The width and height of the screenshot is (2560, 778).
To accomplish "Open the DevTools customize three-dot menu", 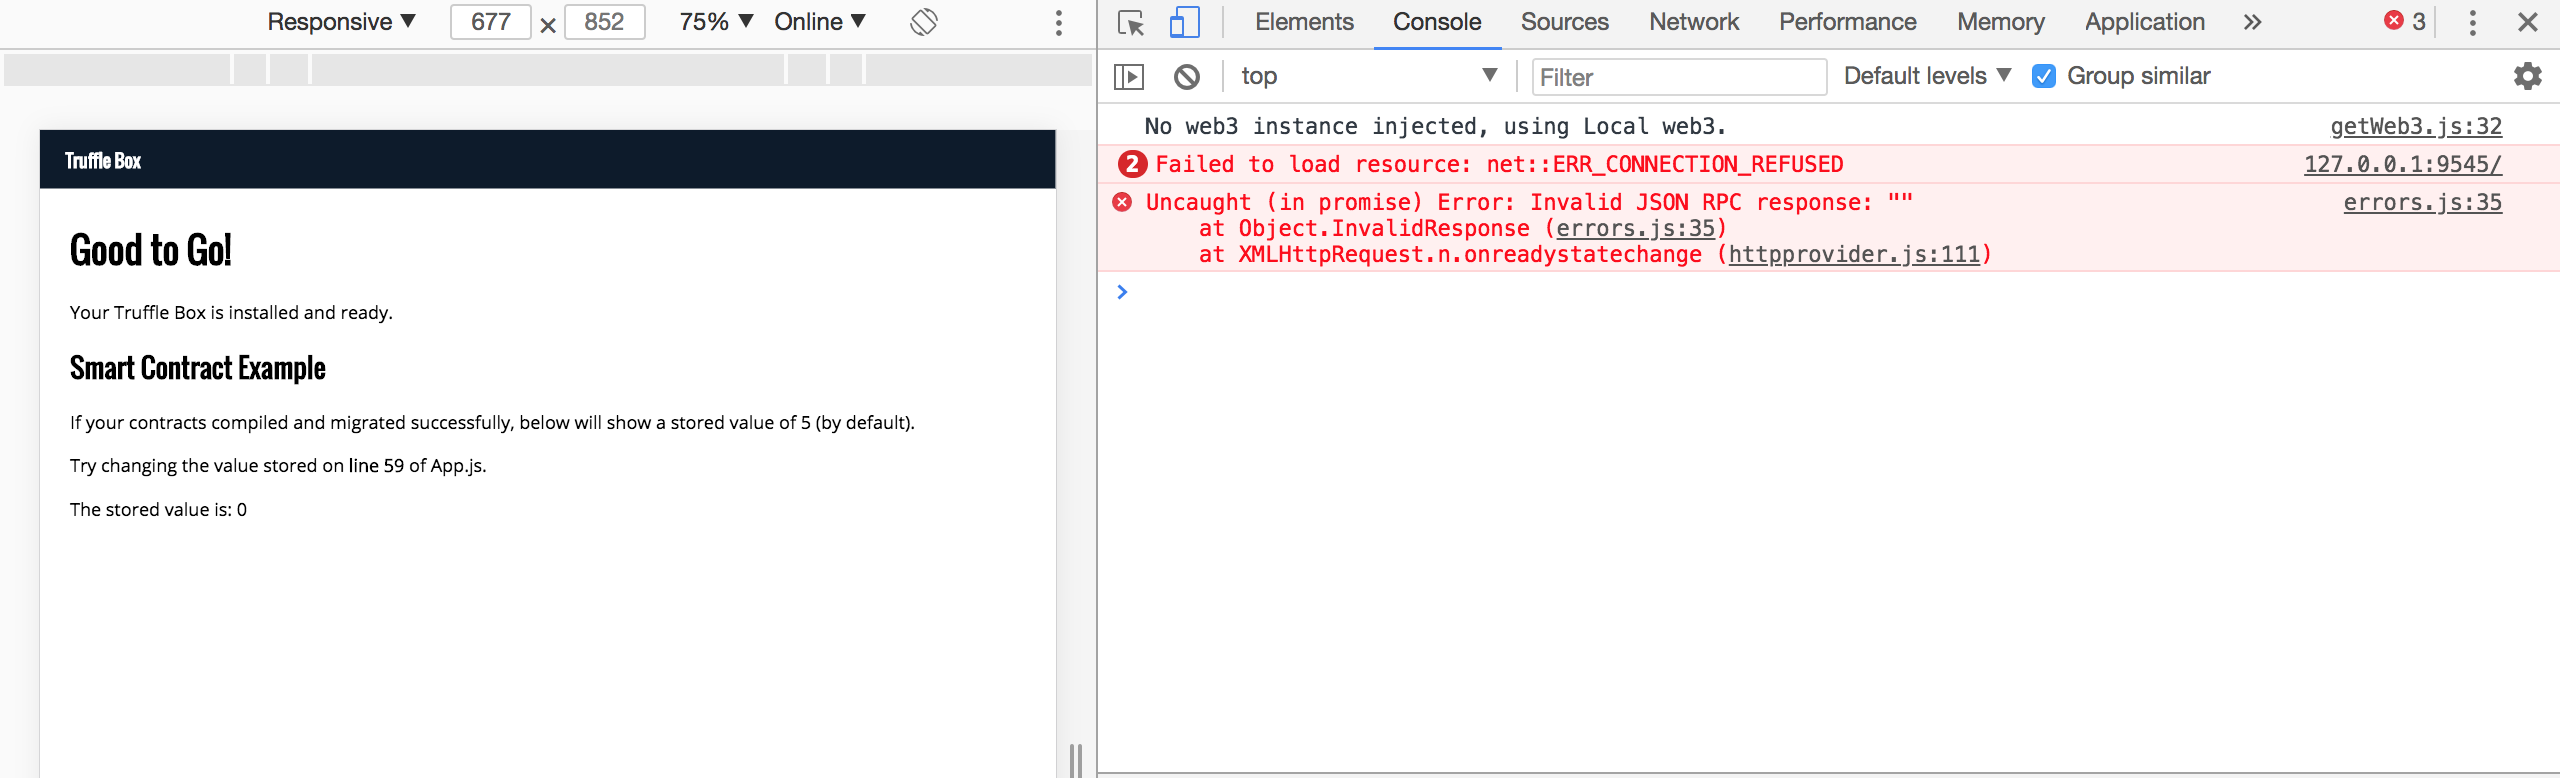I will (2473, 22).
